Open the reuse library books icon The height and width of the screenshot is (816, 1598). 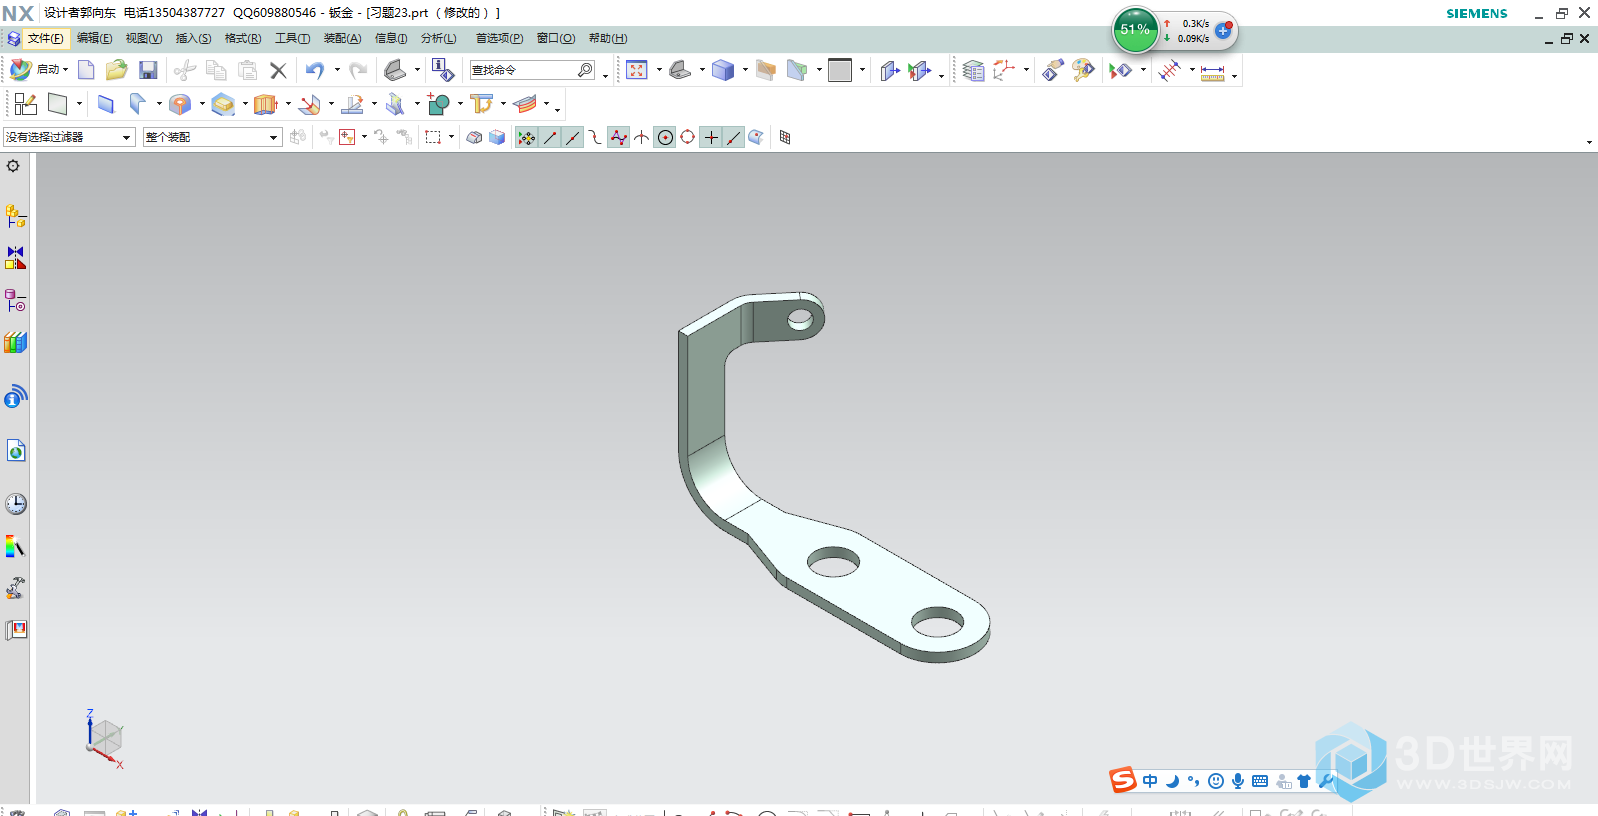click(15, 342)
